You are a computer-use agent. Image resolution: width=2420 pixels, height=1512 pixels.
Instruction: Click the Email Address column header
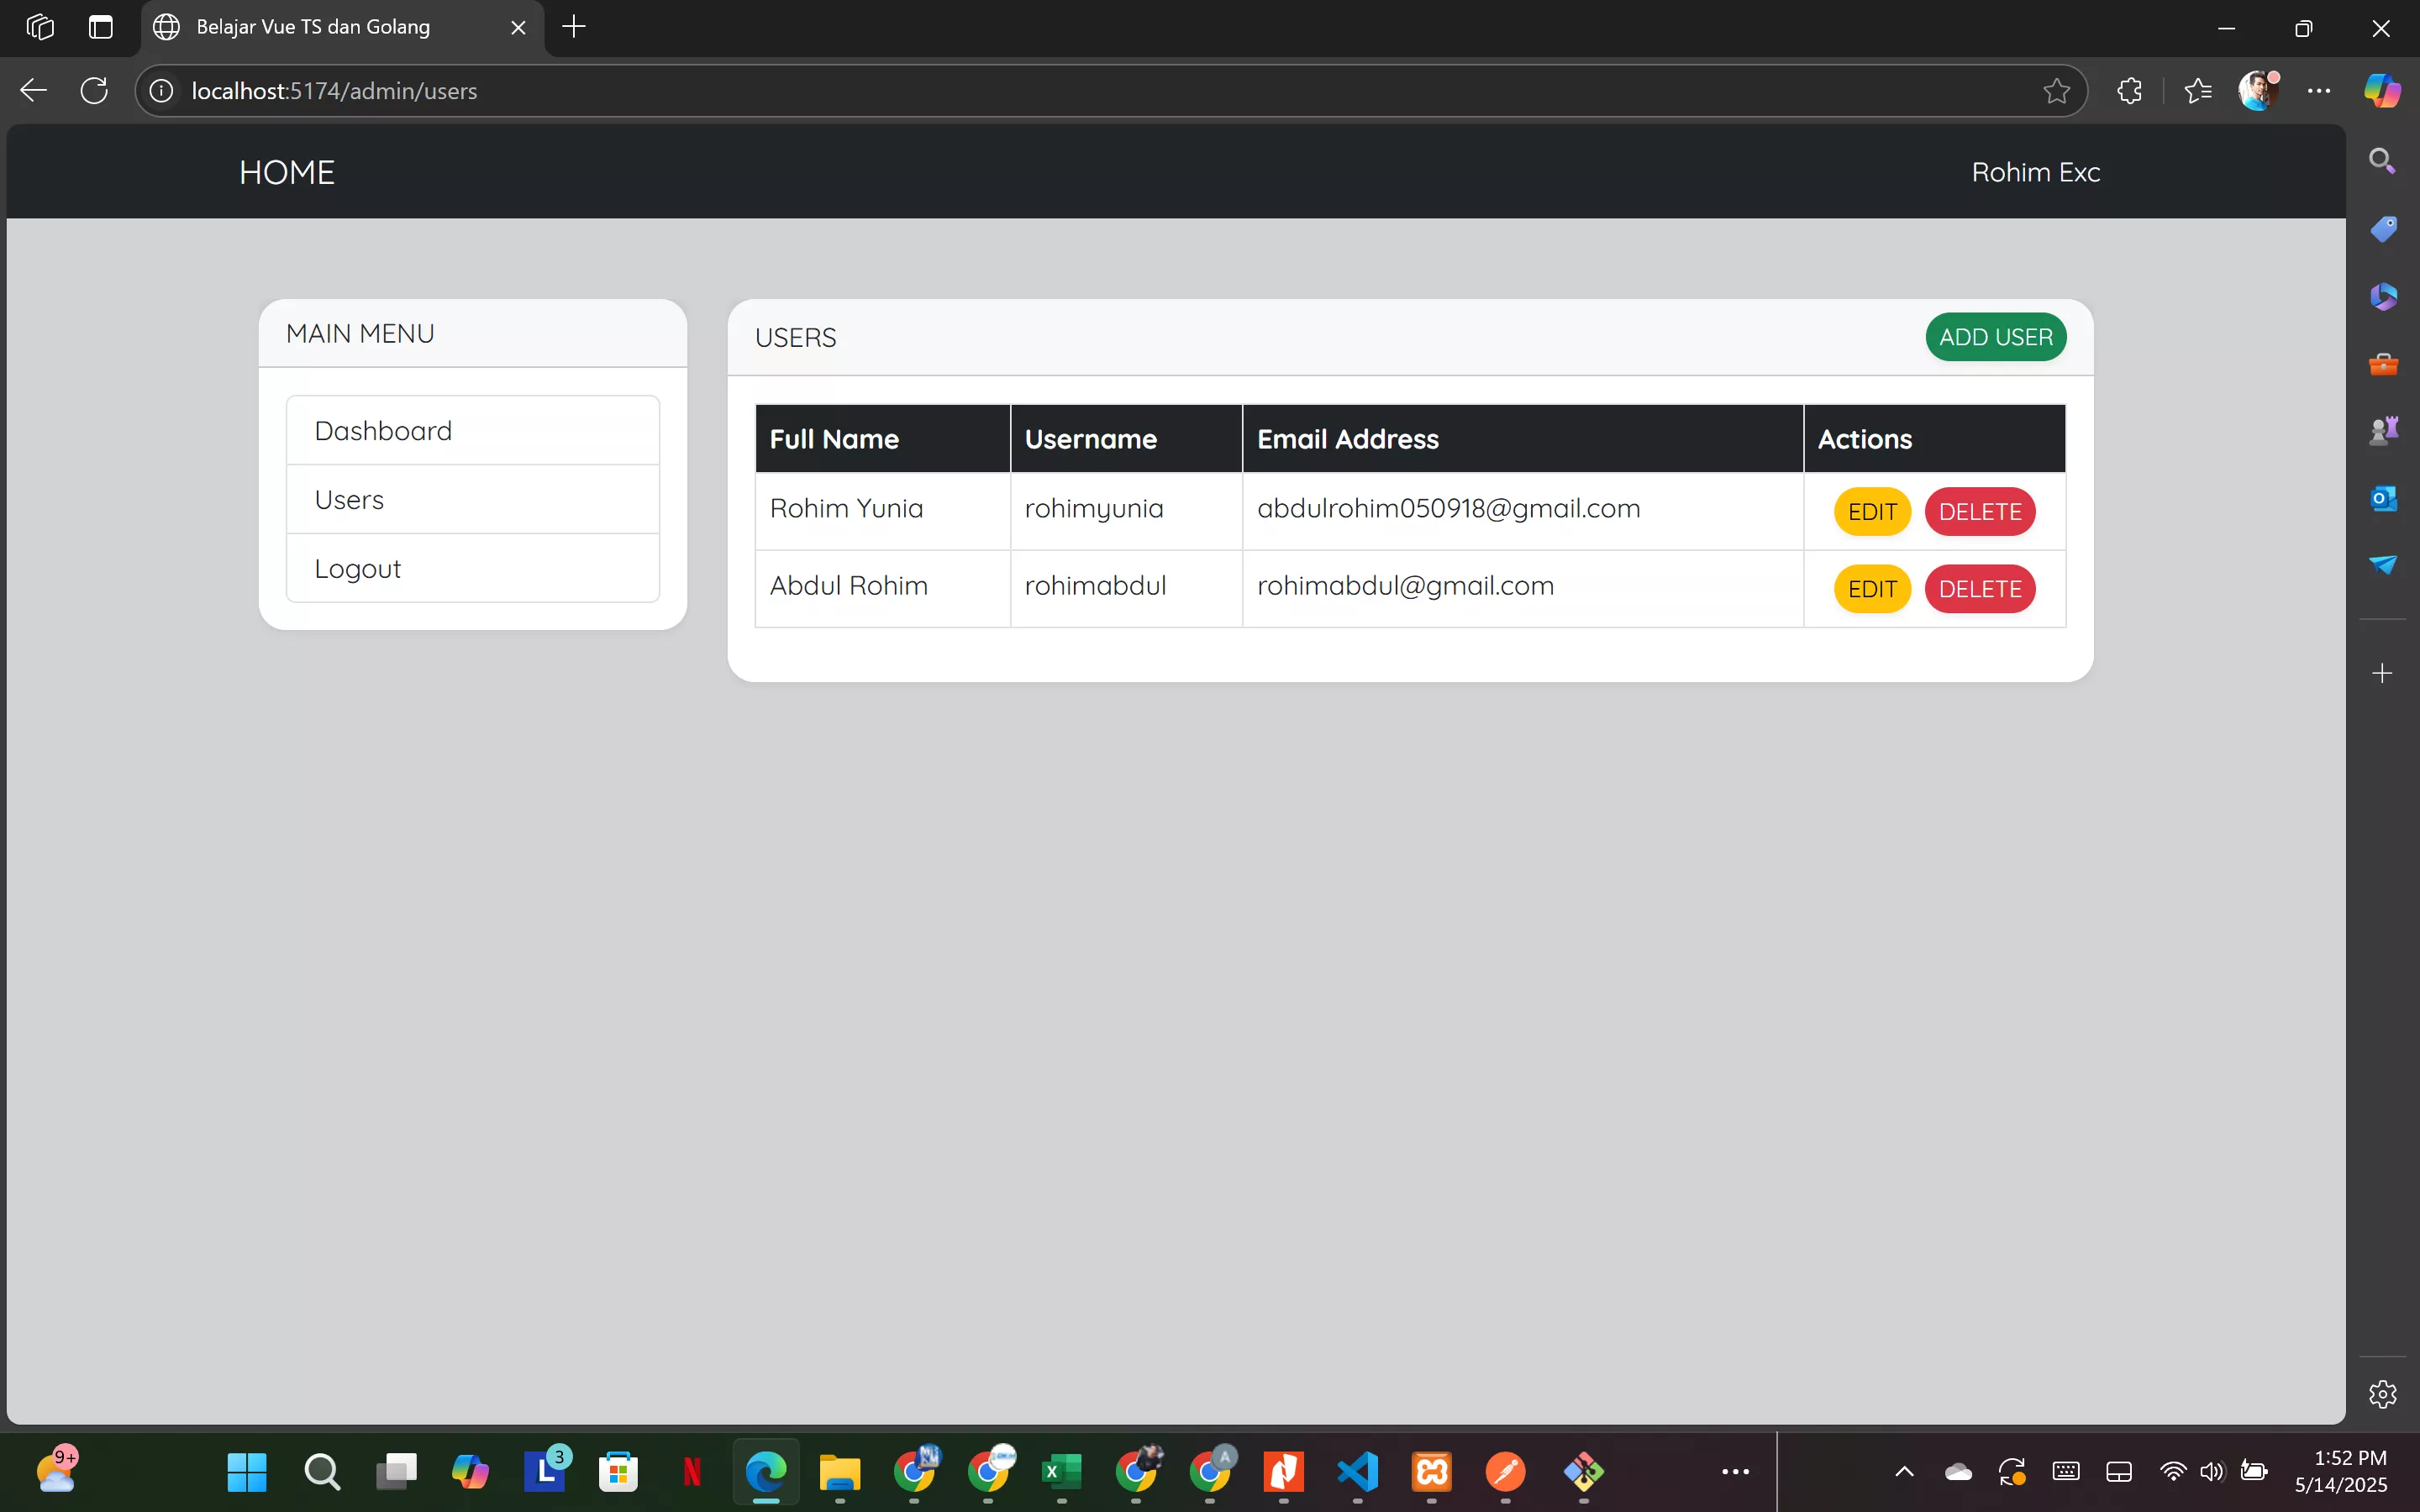(x=1522, y=439)
